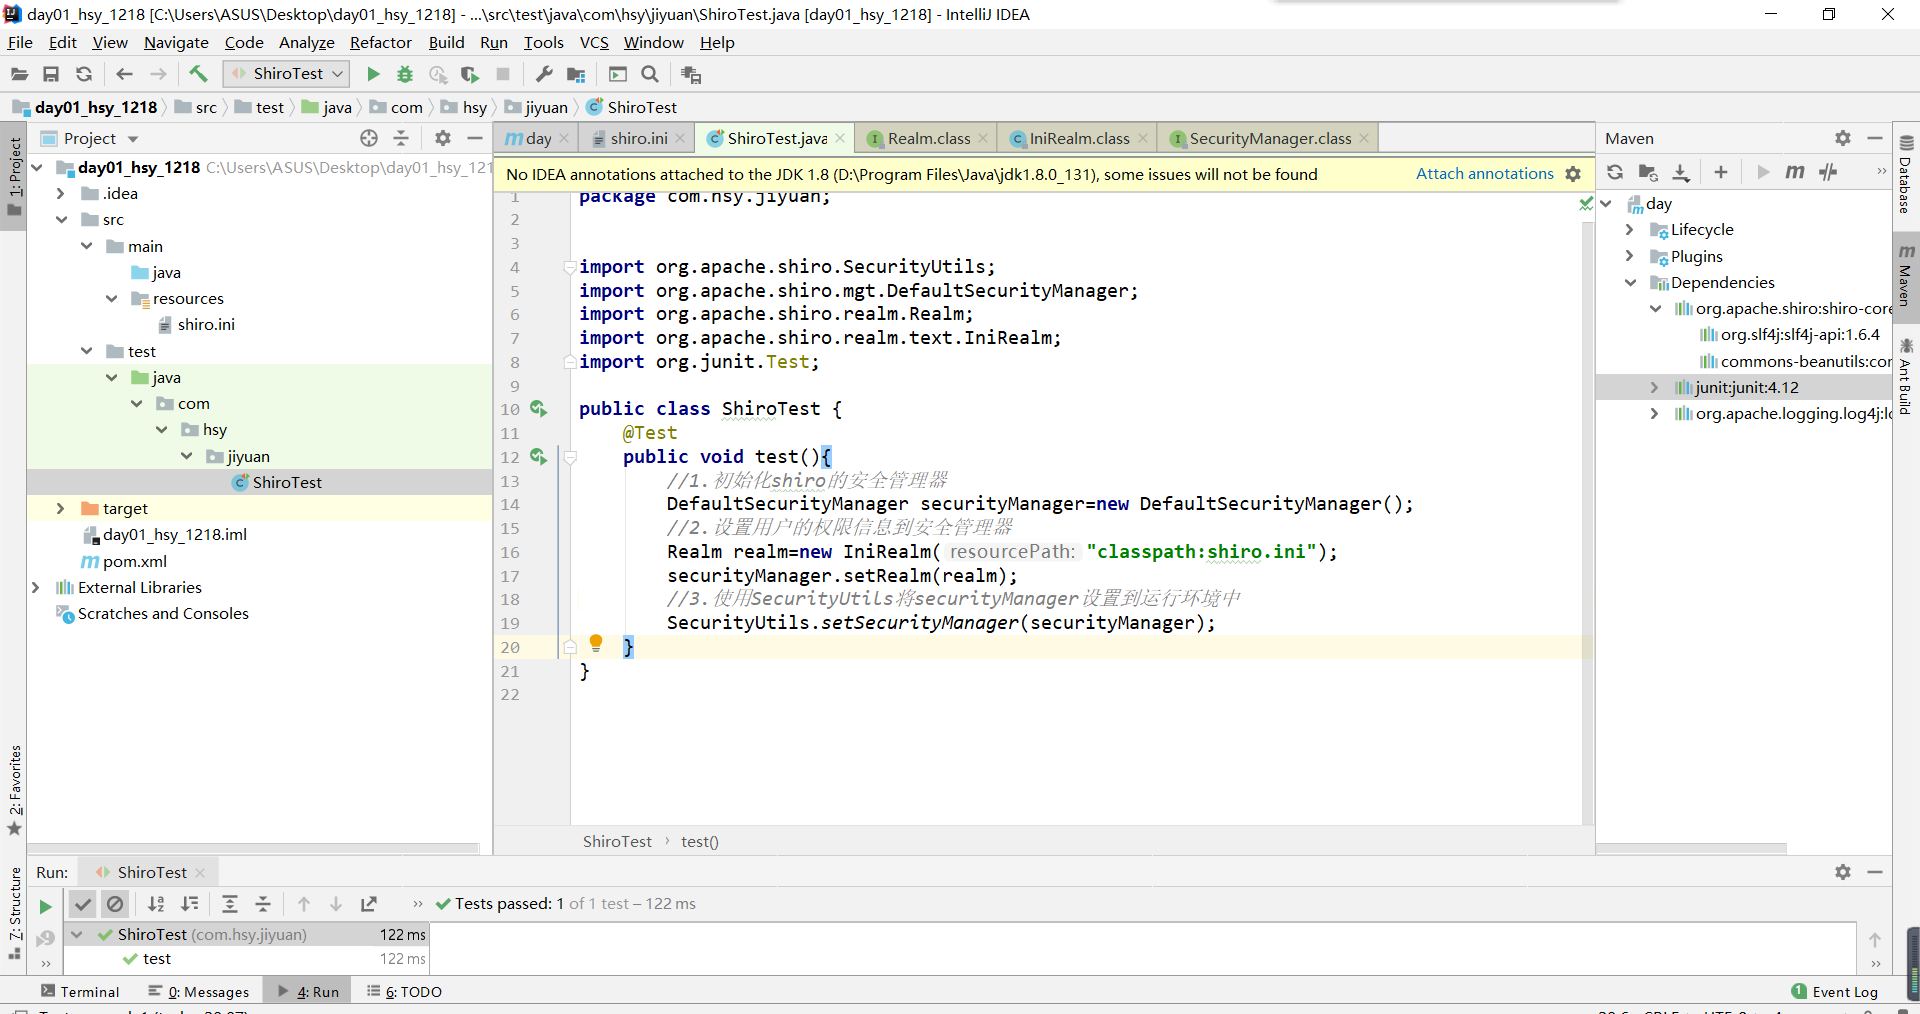The image size is (1920, 1014).
Task: Open the Navigate menu
Action: [176, 42]
